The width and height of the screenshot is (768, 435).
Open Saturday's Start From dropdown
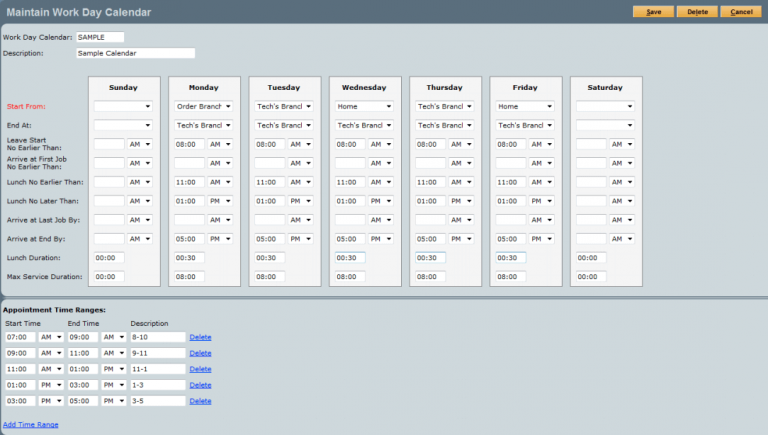605,106
